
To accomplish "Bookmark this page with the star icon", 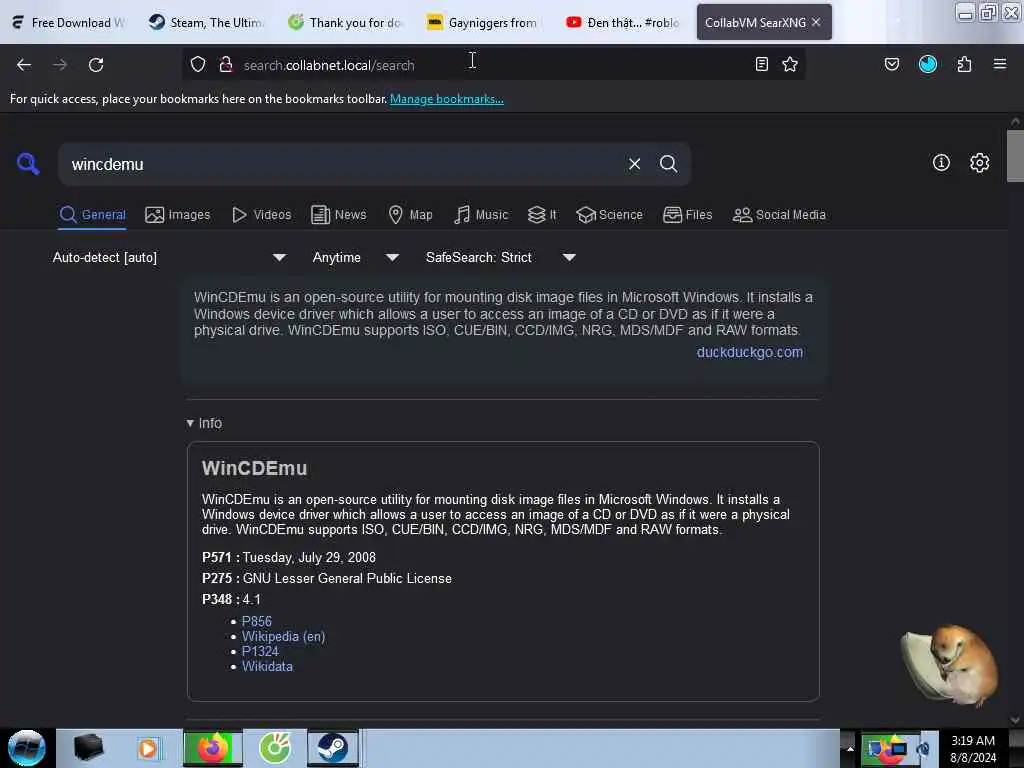I will click(x=790, y=64).
